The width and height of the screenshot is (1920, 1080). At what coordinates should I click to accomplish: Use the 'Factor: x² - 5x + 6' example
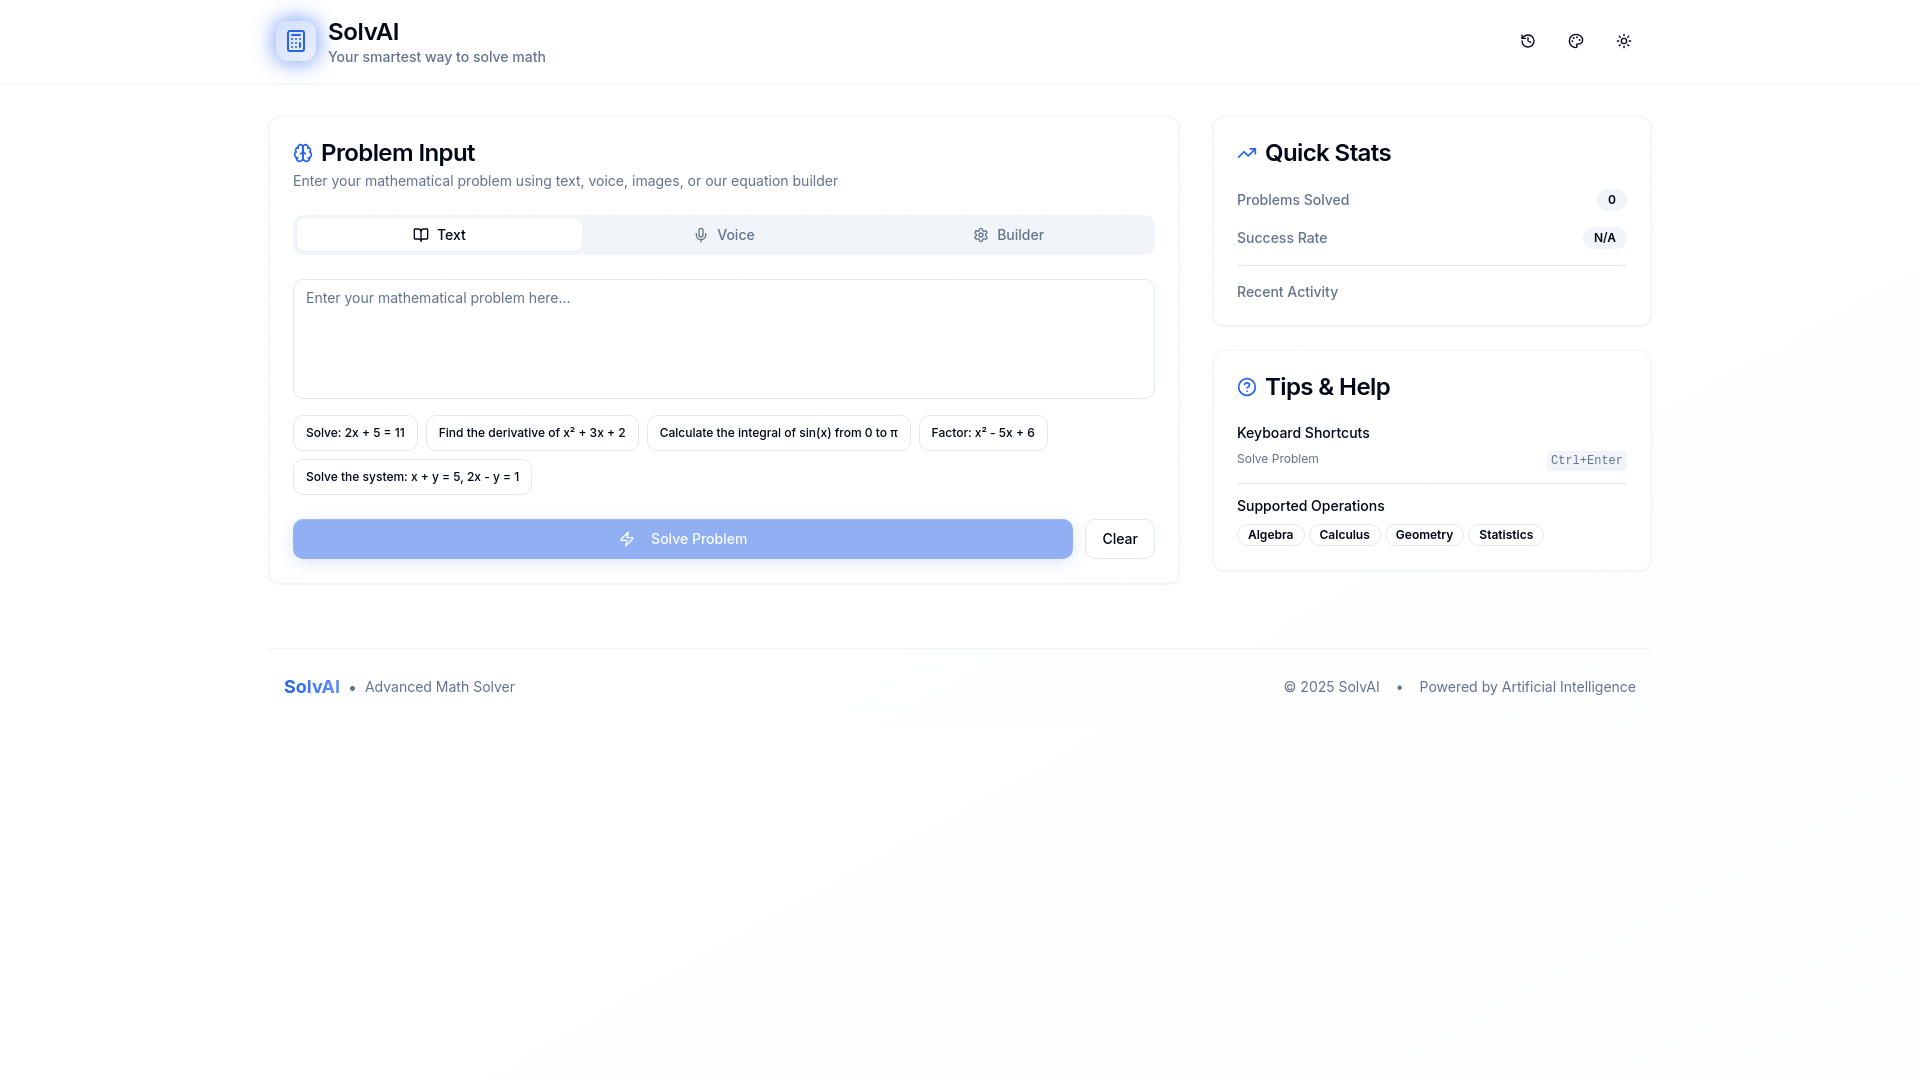click(983, 433)
